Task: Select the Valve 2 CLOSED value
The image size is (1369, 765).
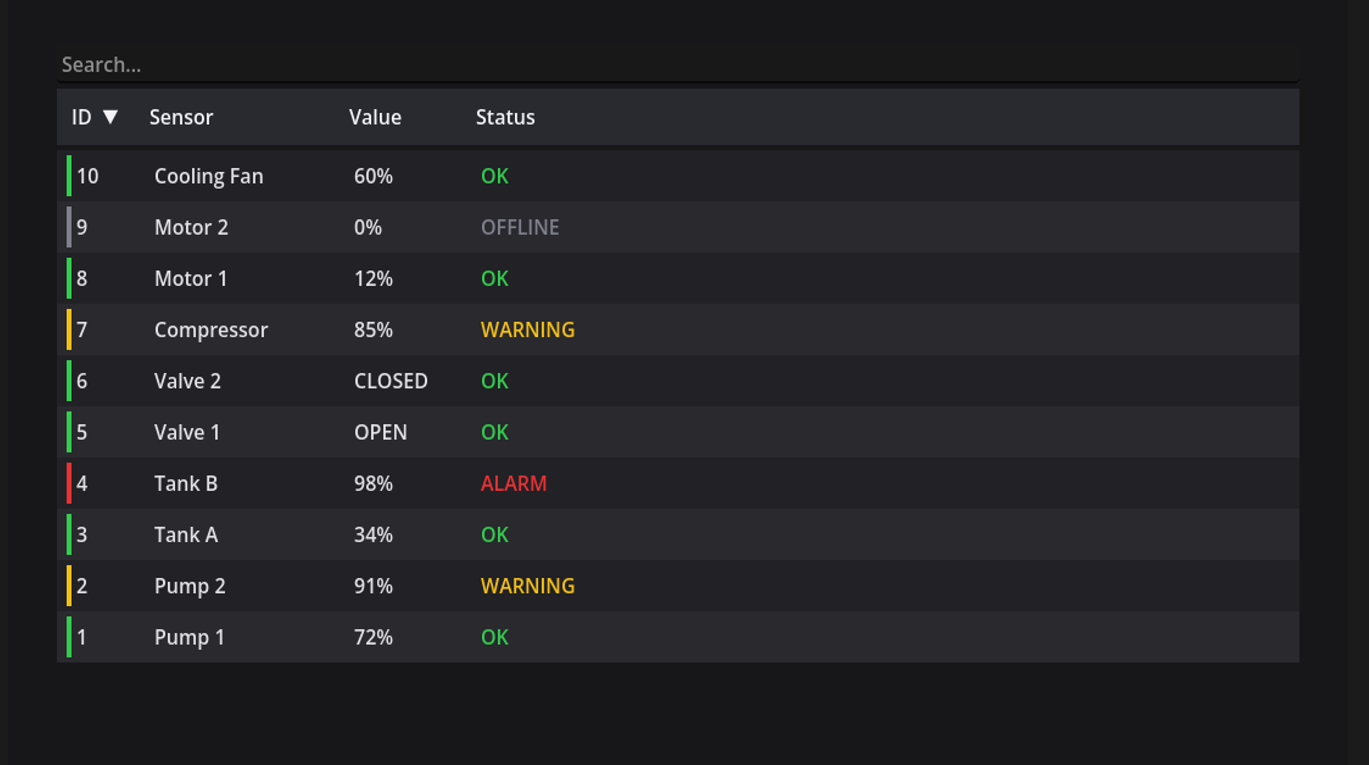Action: (391, 381)
